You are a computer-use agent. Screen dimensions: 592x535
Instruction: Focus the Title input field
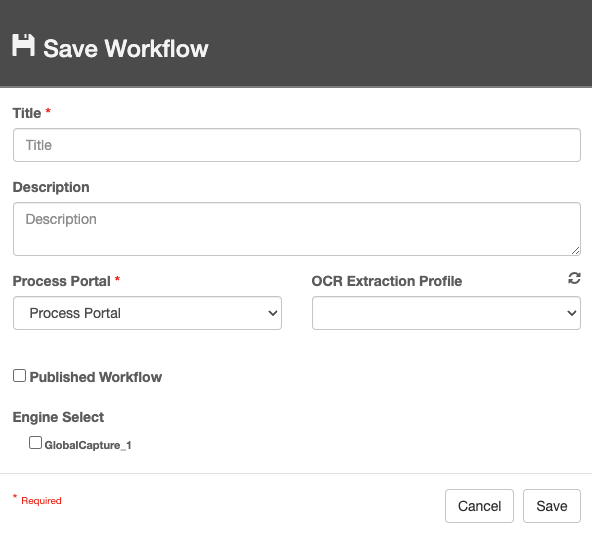(297, 145)
